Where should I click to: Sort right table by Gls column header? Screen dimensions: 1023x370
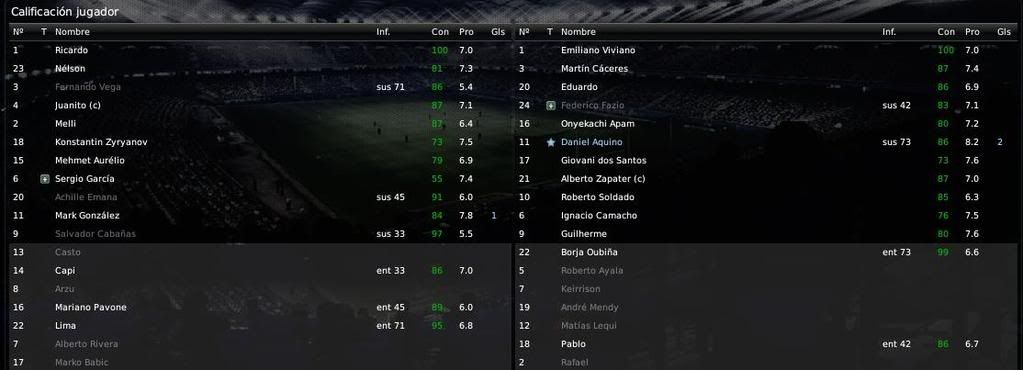[1003, 31]
